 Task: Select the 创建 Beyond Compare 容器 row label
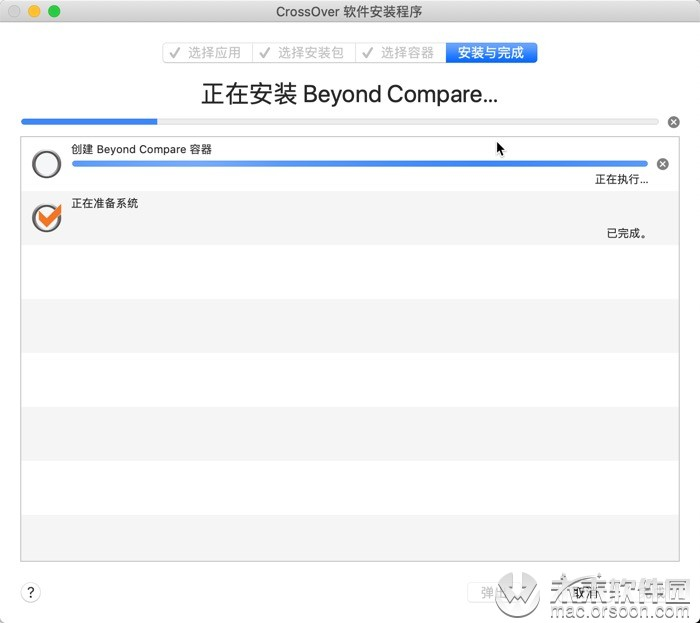tap(142, 149)
